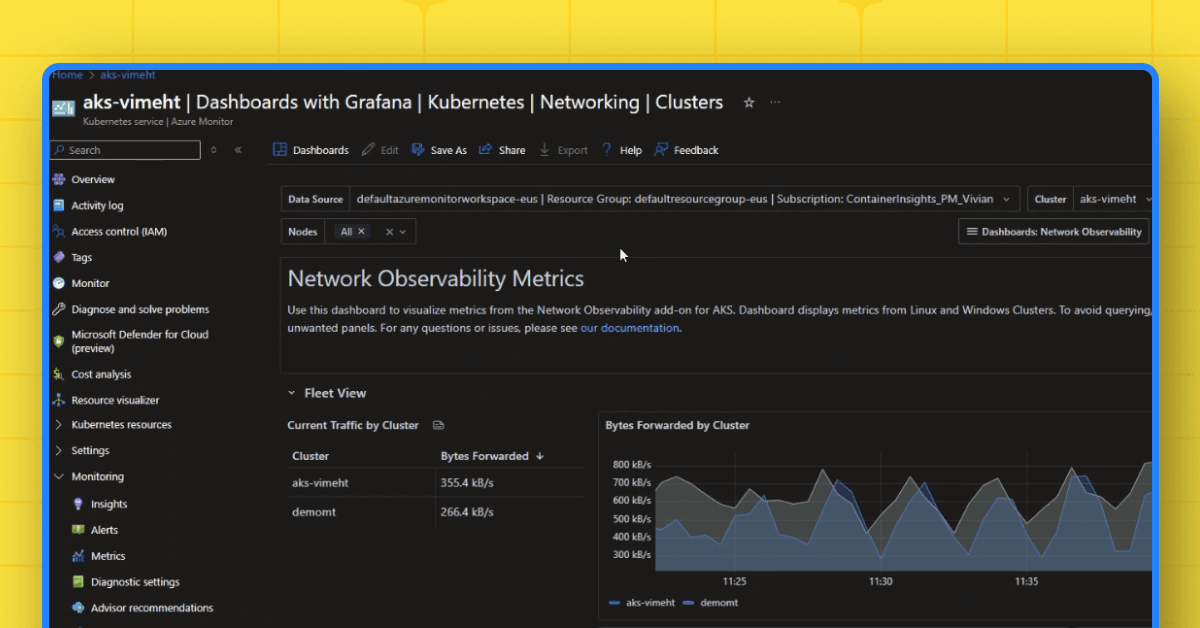Click the Microsoft Defender for Cloud shield icon
This screenshot has height=628, width=1200.
pos(59,341)
